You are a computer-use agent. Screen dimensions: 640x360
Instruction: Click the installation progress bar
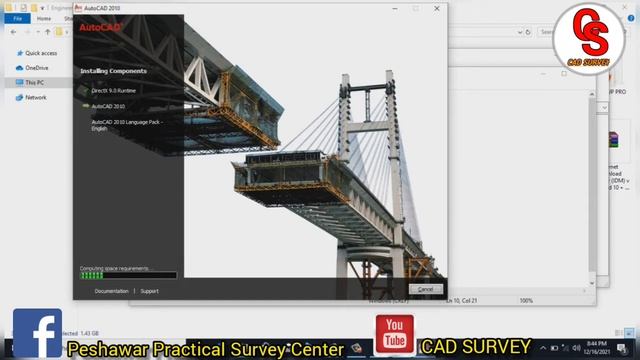128,276
